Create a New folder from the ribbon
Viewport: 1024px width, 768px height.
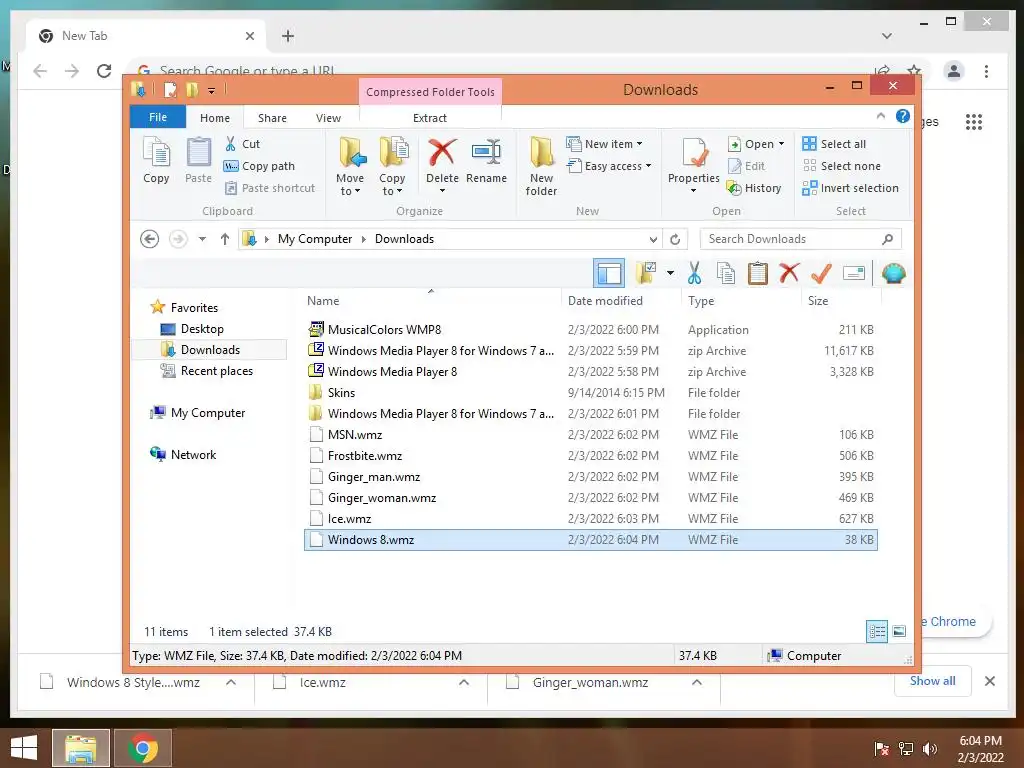click(x=541, y=167)
